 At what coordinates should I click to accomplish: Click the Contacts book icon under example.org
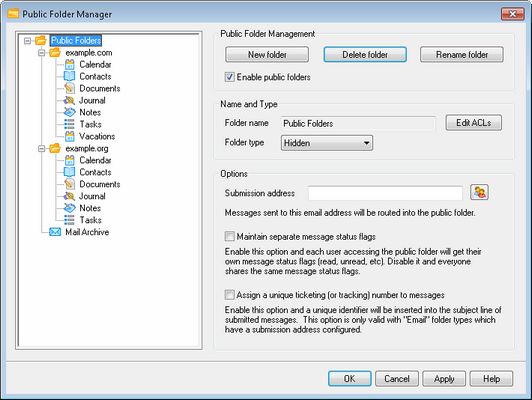pyautogui.click(x=70, y=172)
